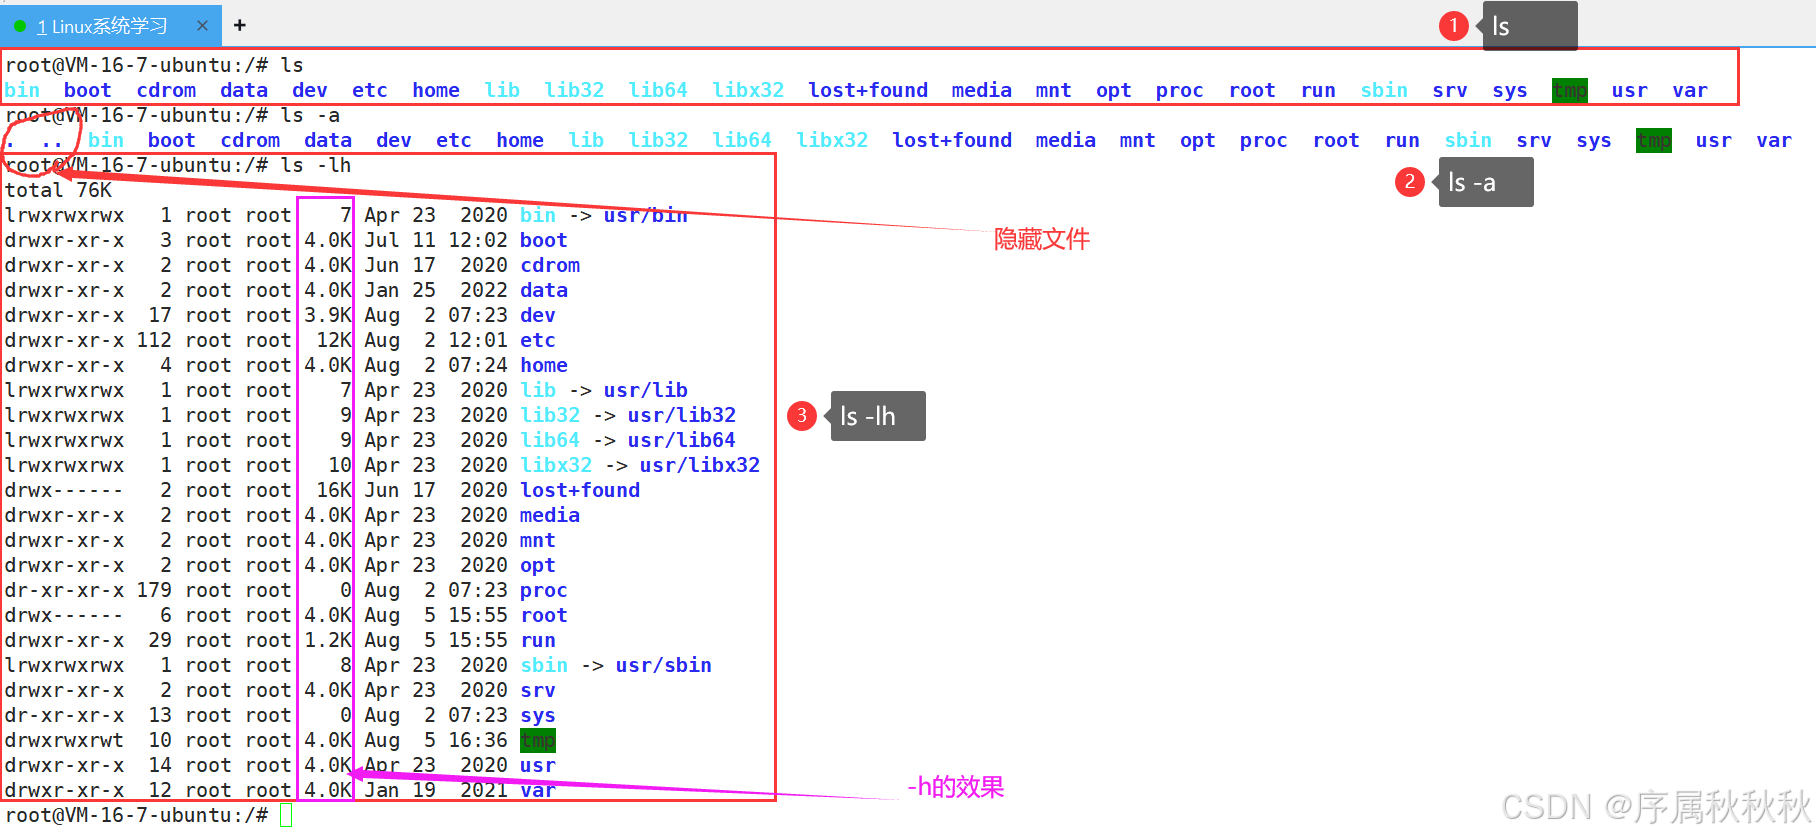Switch to the "1 Linux系统学习" session tab
Screen dimensions: 1816x839
click(110, 25)
